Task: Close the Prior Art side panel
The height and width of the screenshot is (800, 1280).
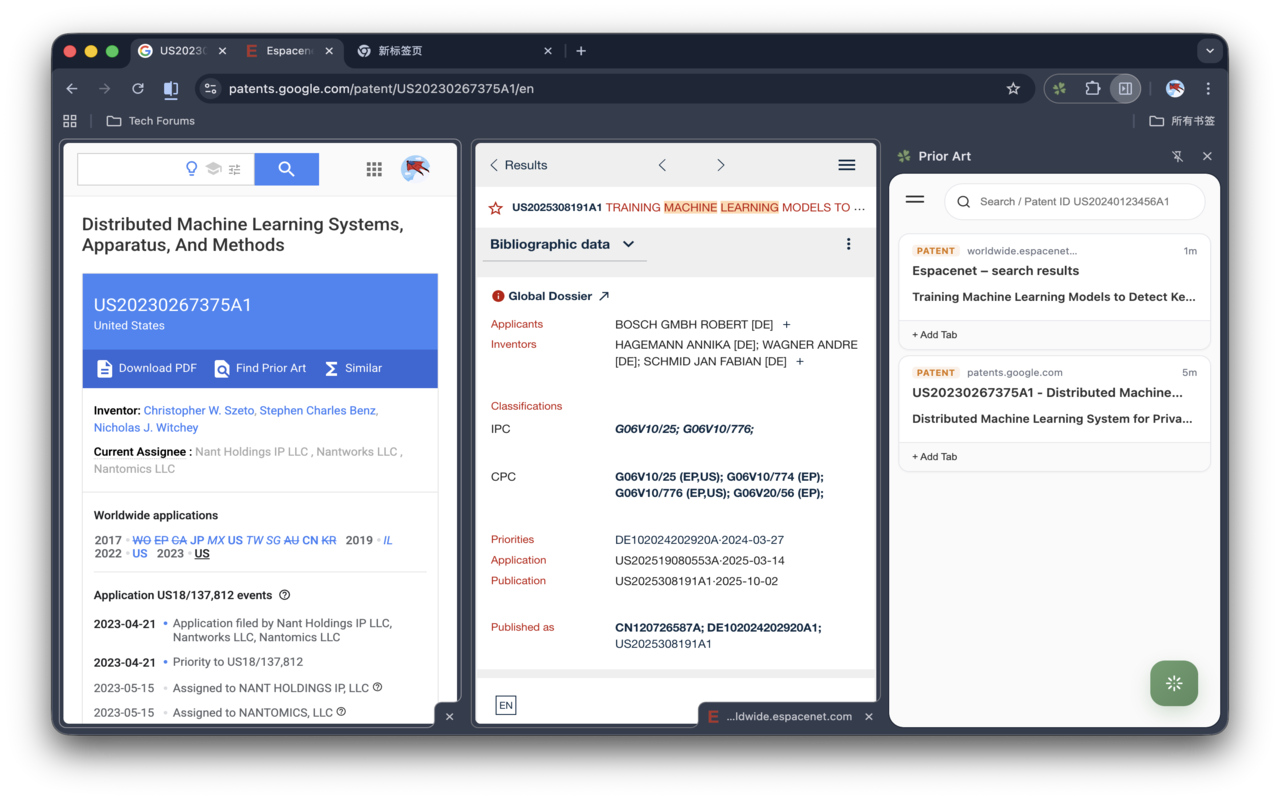Action: click(x=1207, y=156)
